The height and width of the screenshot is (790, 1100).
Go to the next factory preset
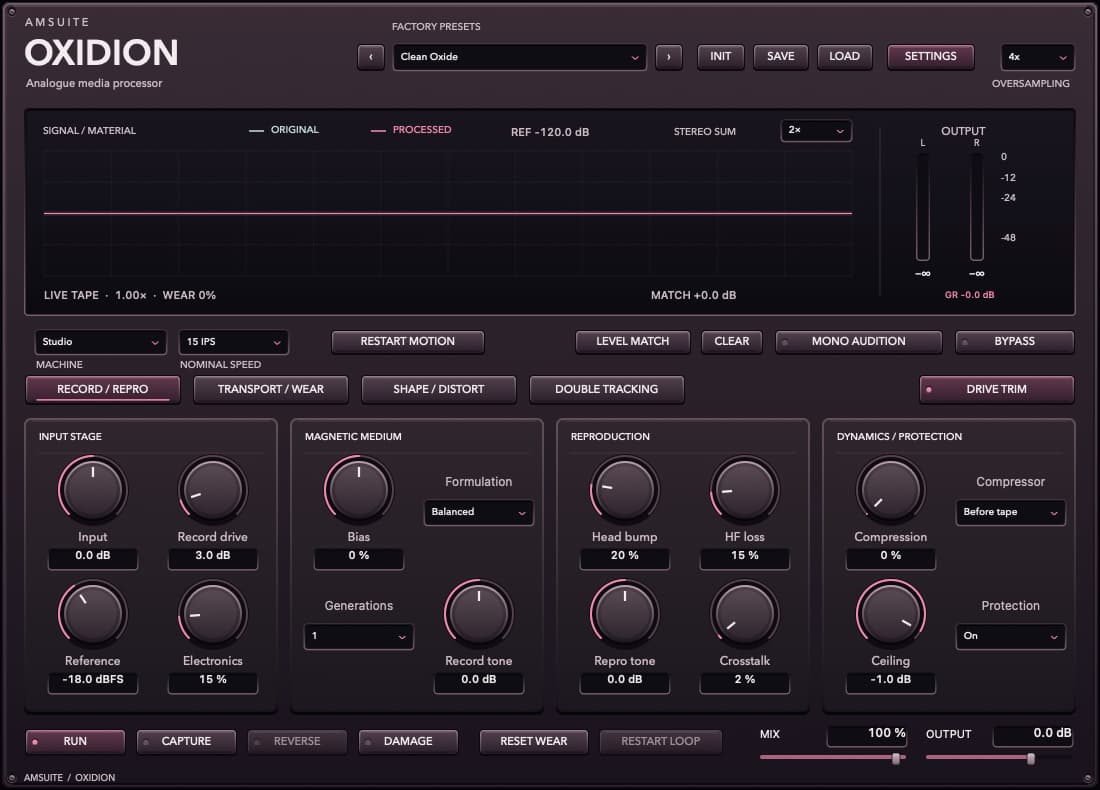tap(669, 57)
